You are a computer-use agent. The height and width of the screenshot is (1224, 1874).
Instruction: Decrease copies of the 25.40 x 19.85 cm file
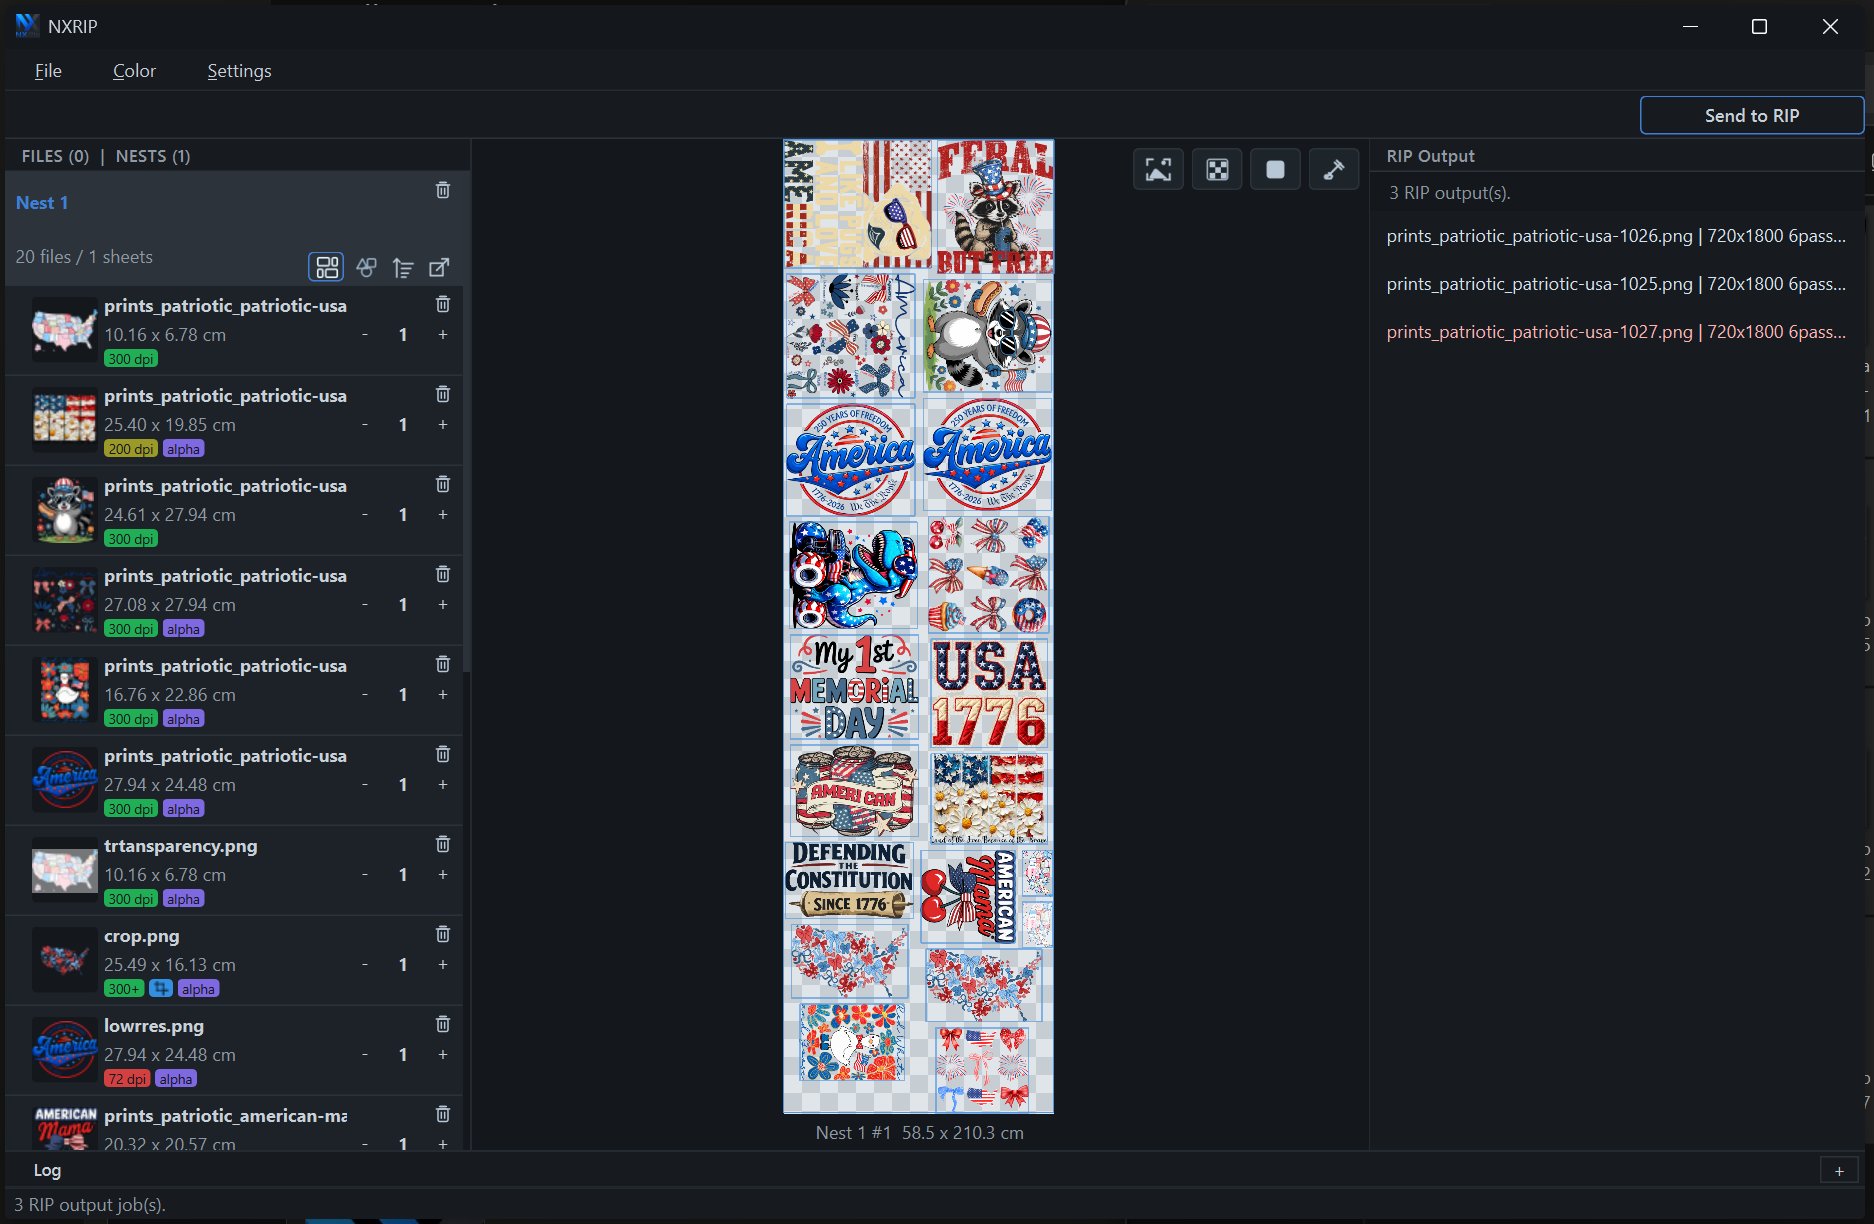point(365,425)
